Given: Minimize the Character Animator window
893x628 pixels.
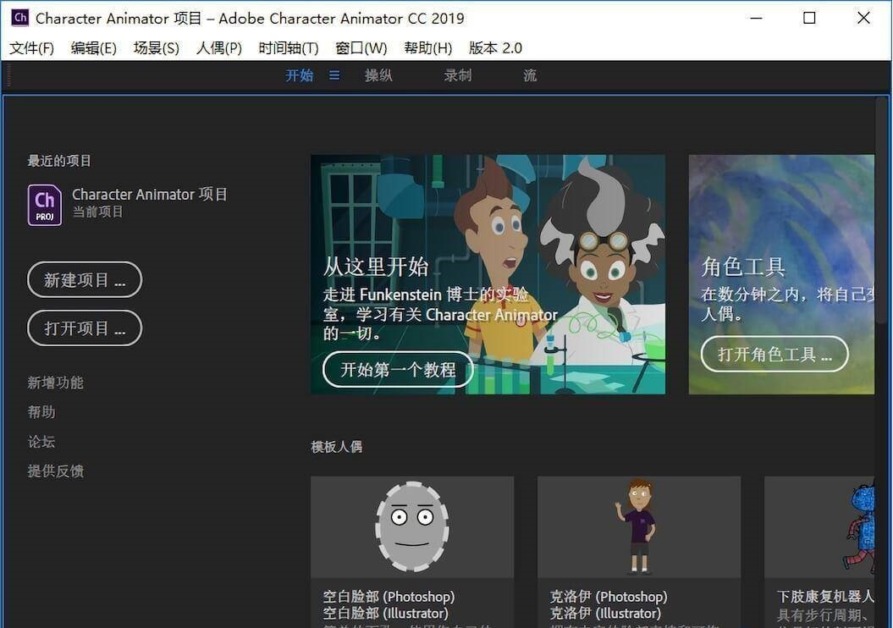Looking at the screenshot, I should pos(756,18).
